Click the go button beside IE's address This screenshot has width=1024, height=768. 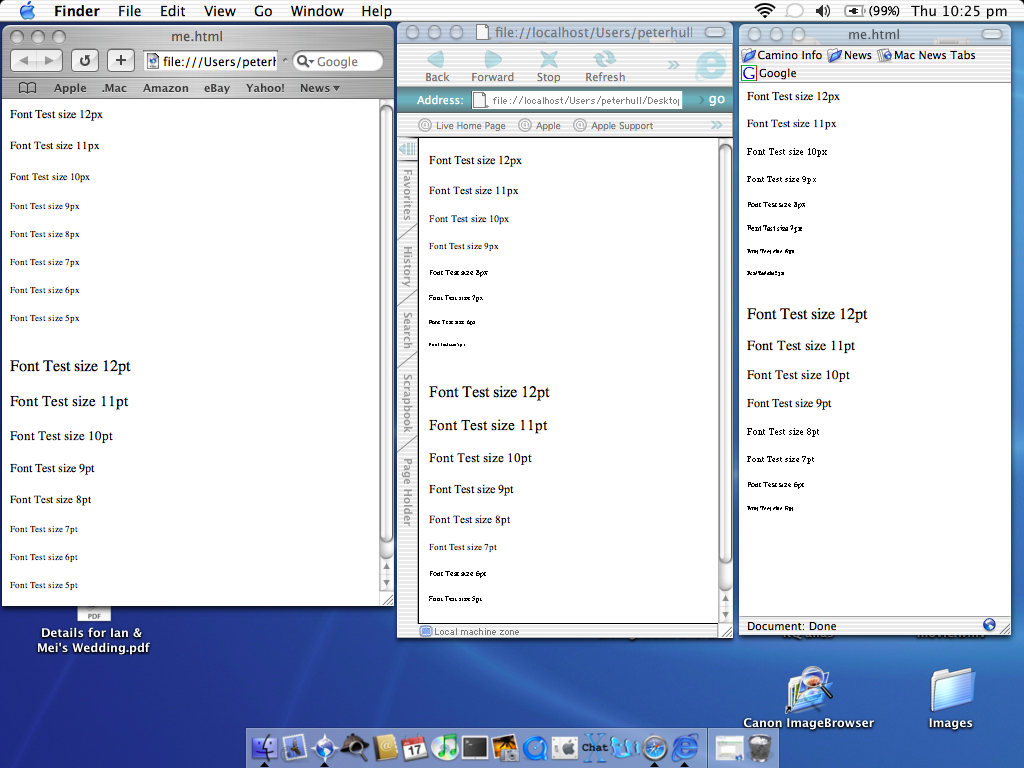[x=715, y=100]
